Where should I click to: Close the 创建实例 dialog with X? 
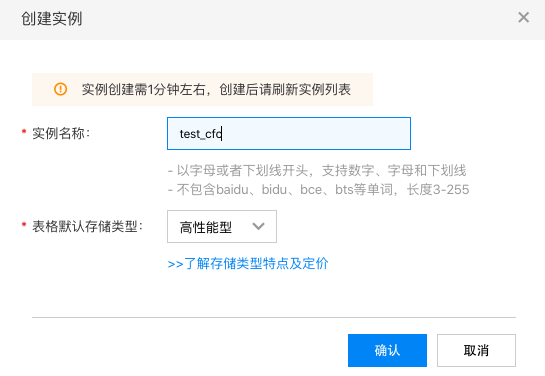point(523,17)
